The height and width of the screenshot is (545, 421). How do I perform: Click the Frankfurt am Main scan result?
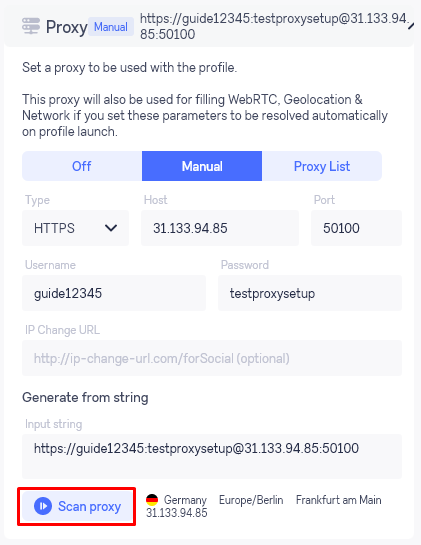(x=339, y=500)
